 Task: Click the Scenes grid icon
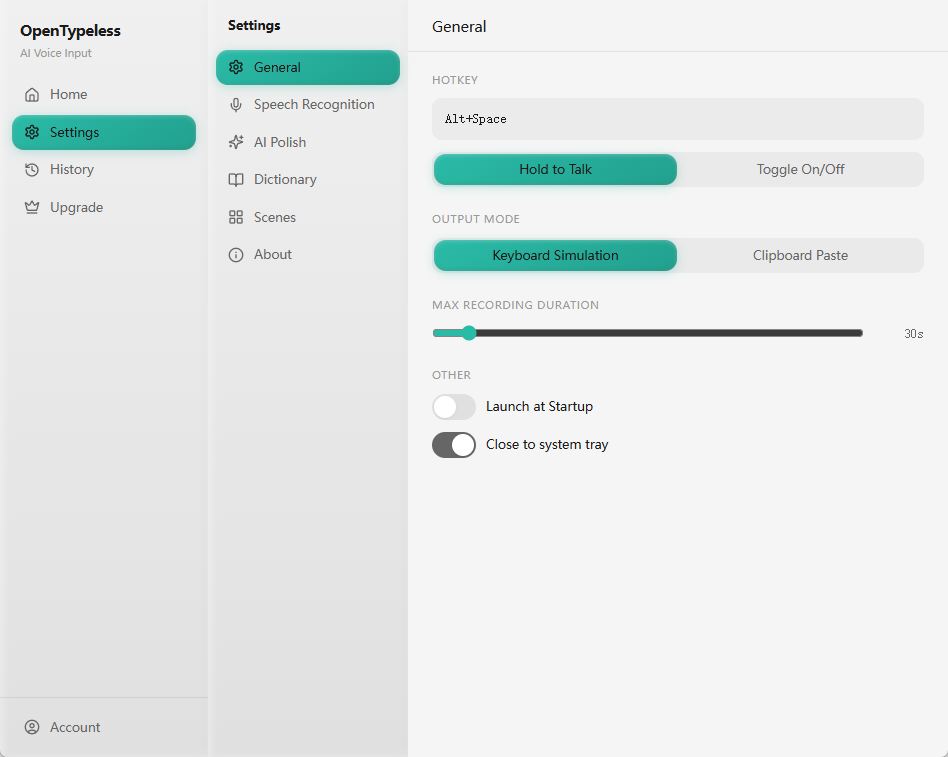(236, 217)
